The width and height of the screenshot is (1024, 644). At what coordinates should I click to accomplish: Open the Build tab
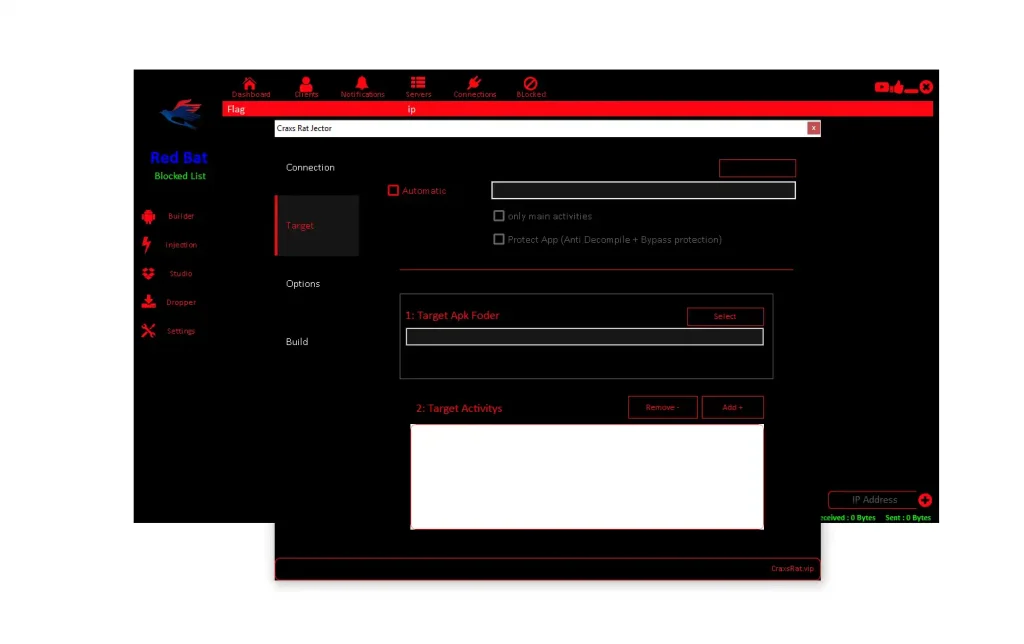tap(297, 341)
